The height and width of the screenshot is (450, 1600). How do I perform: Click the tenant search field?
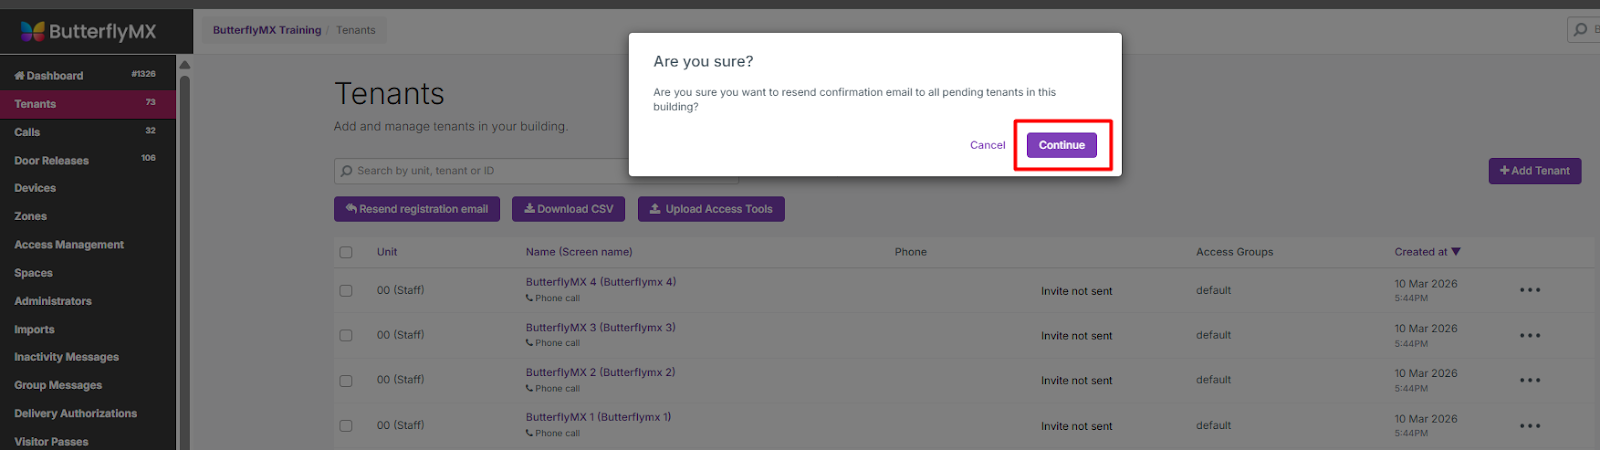(x=480, y=171)
